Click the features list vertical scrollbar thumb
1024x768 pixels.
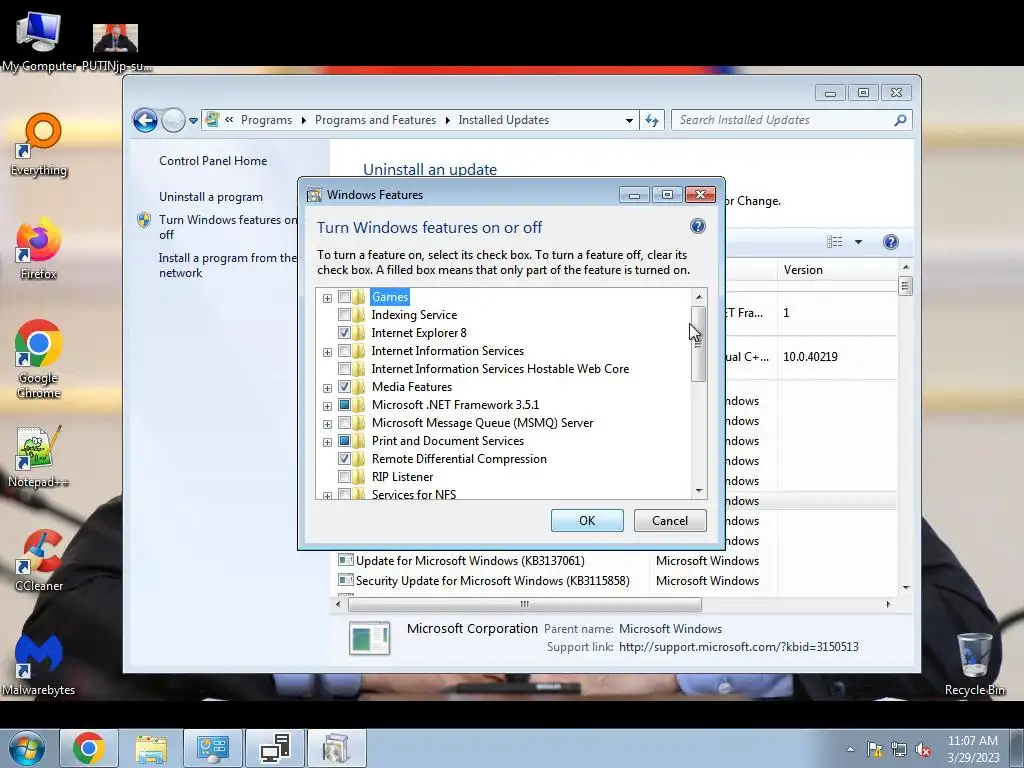[699, 344]
